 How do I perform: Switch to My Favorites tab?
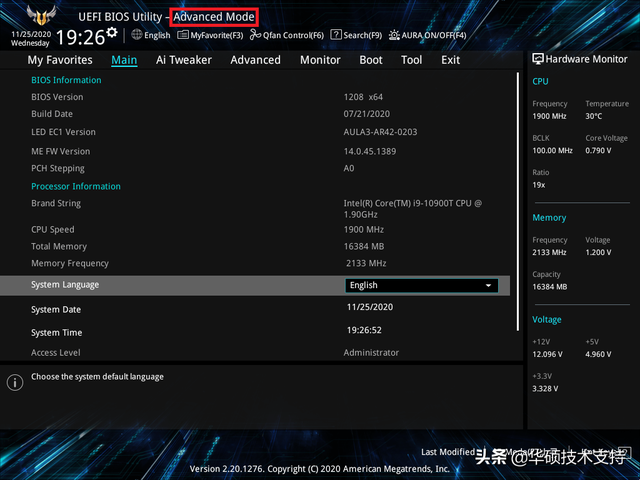(60, 60)
